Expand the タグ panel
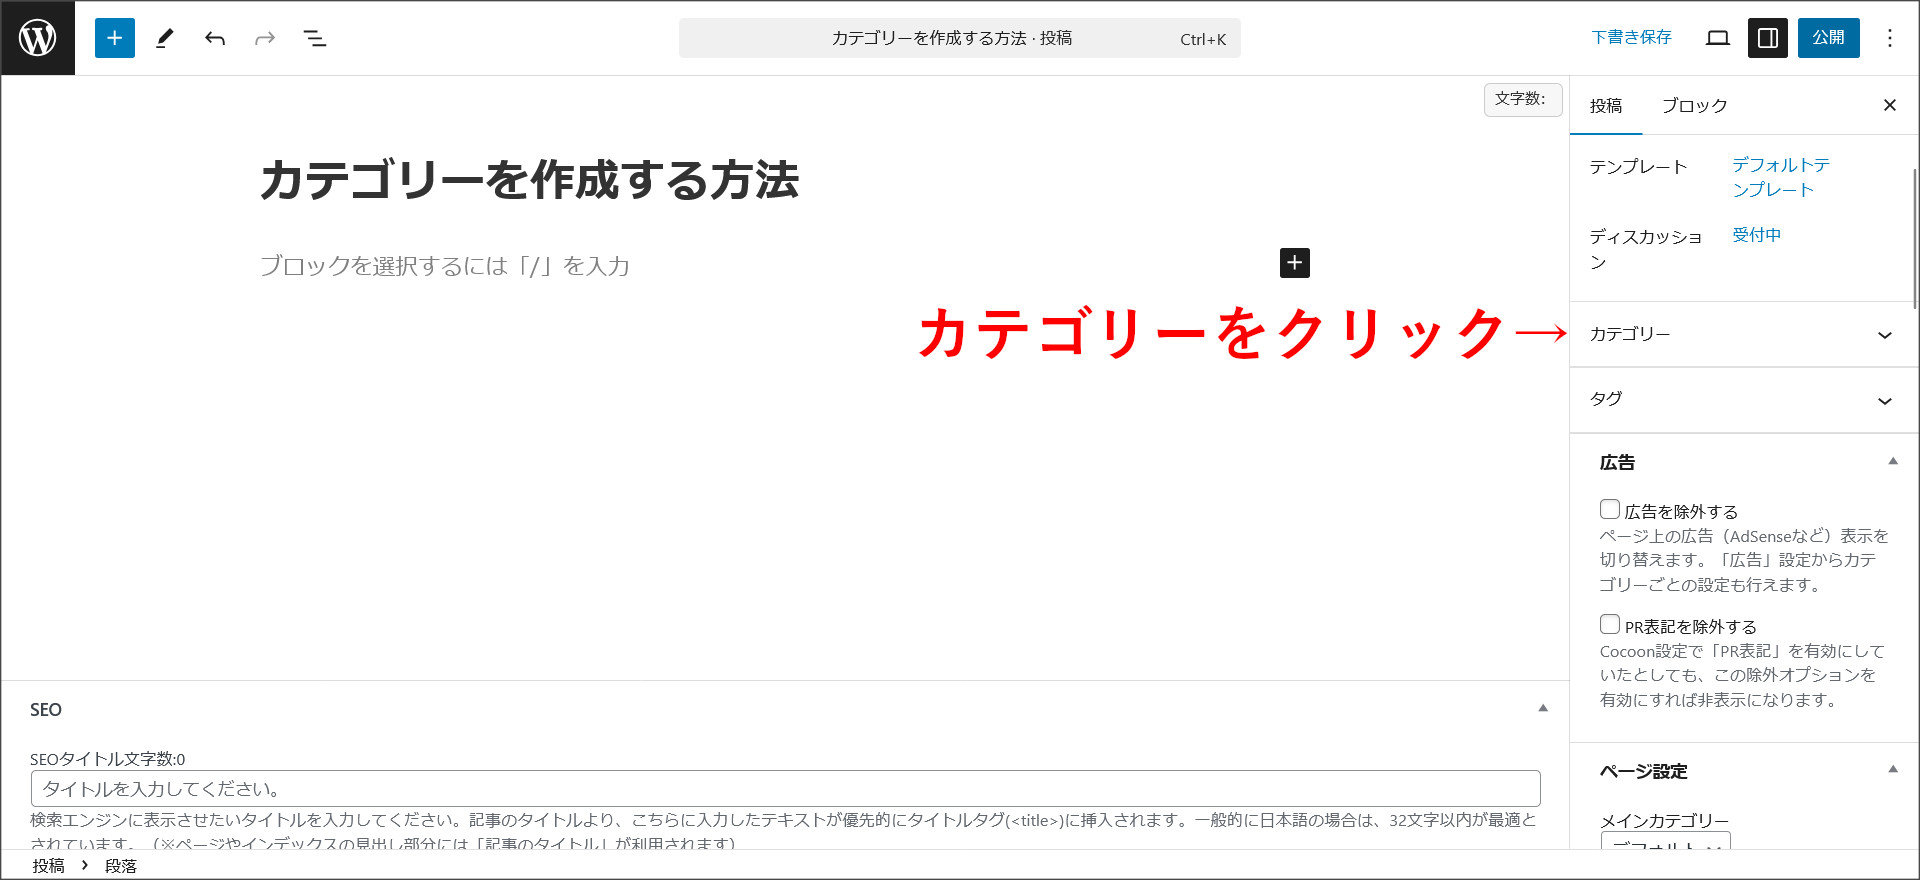This screenshot has width=1920, height=880. (1743, 399)
